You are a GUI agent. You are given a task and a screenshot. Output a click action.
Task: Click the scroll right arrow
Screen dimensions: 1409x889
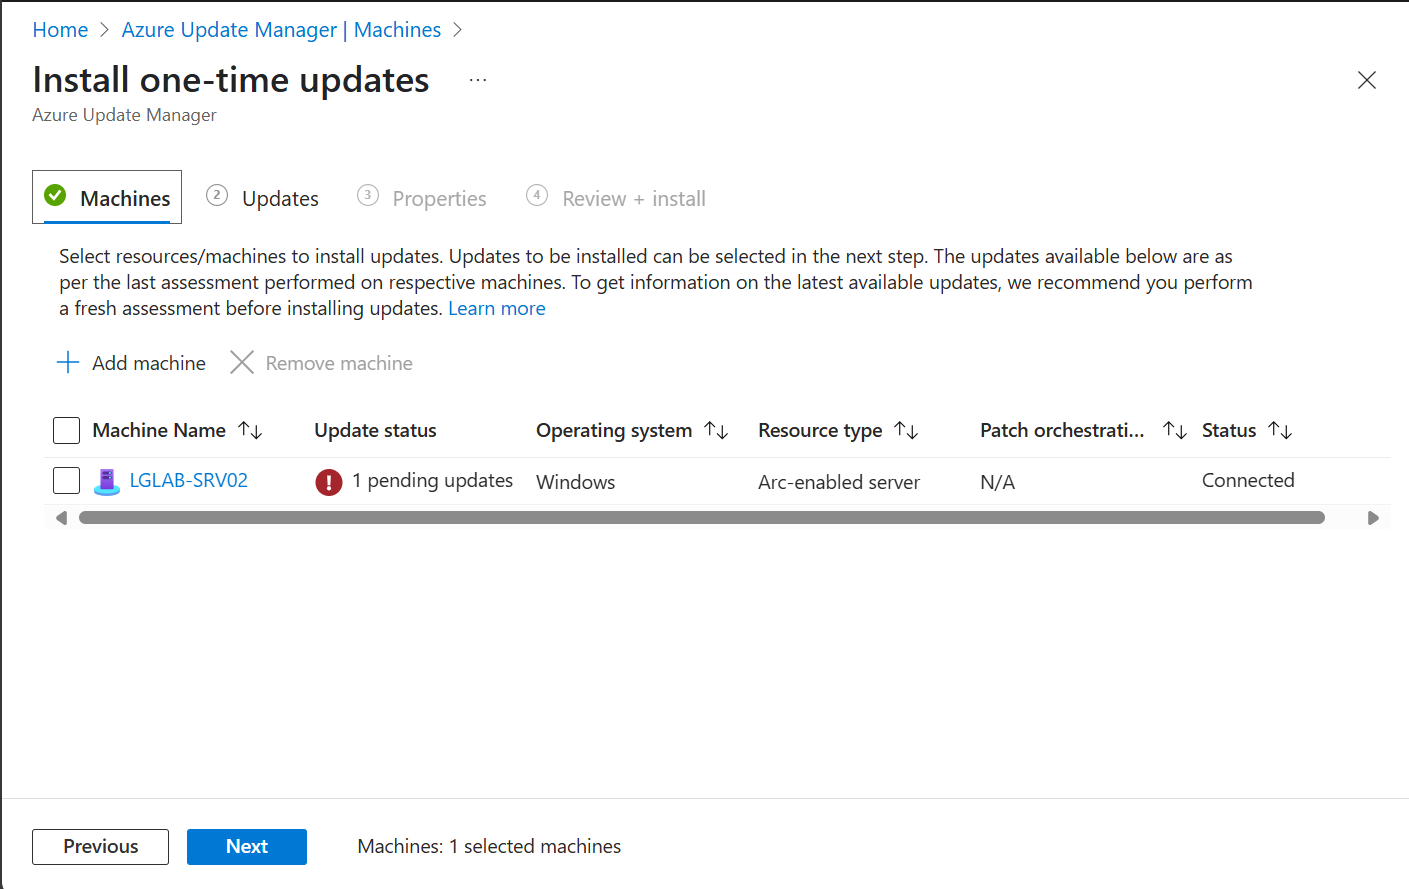1373,518
